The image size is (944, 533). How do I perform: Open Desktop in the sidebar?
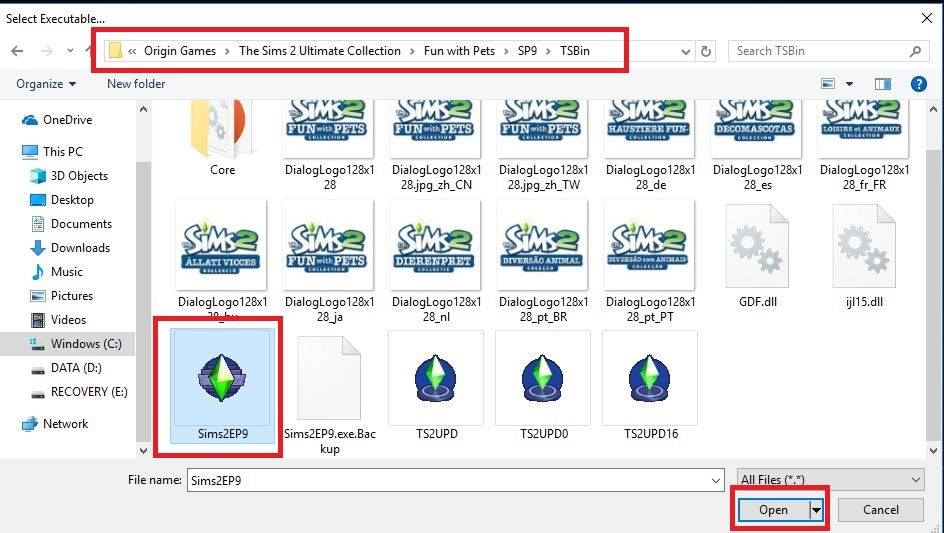61,200
